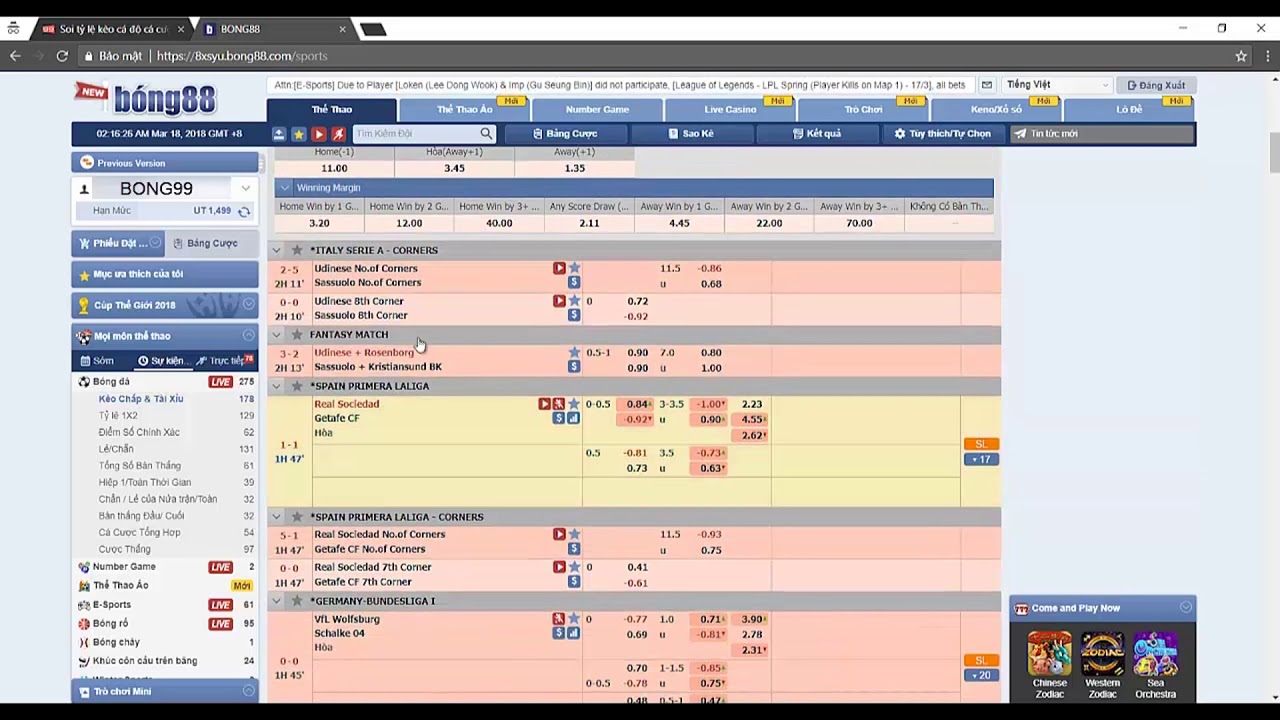Click the live stream icon for Real Sociedad

click(544, 404)
